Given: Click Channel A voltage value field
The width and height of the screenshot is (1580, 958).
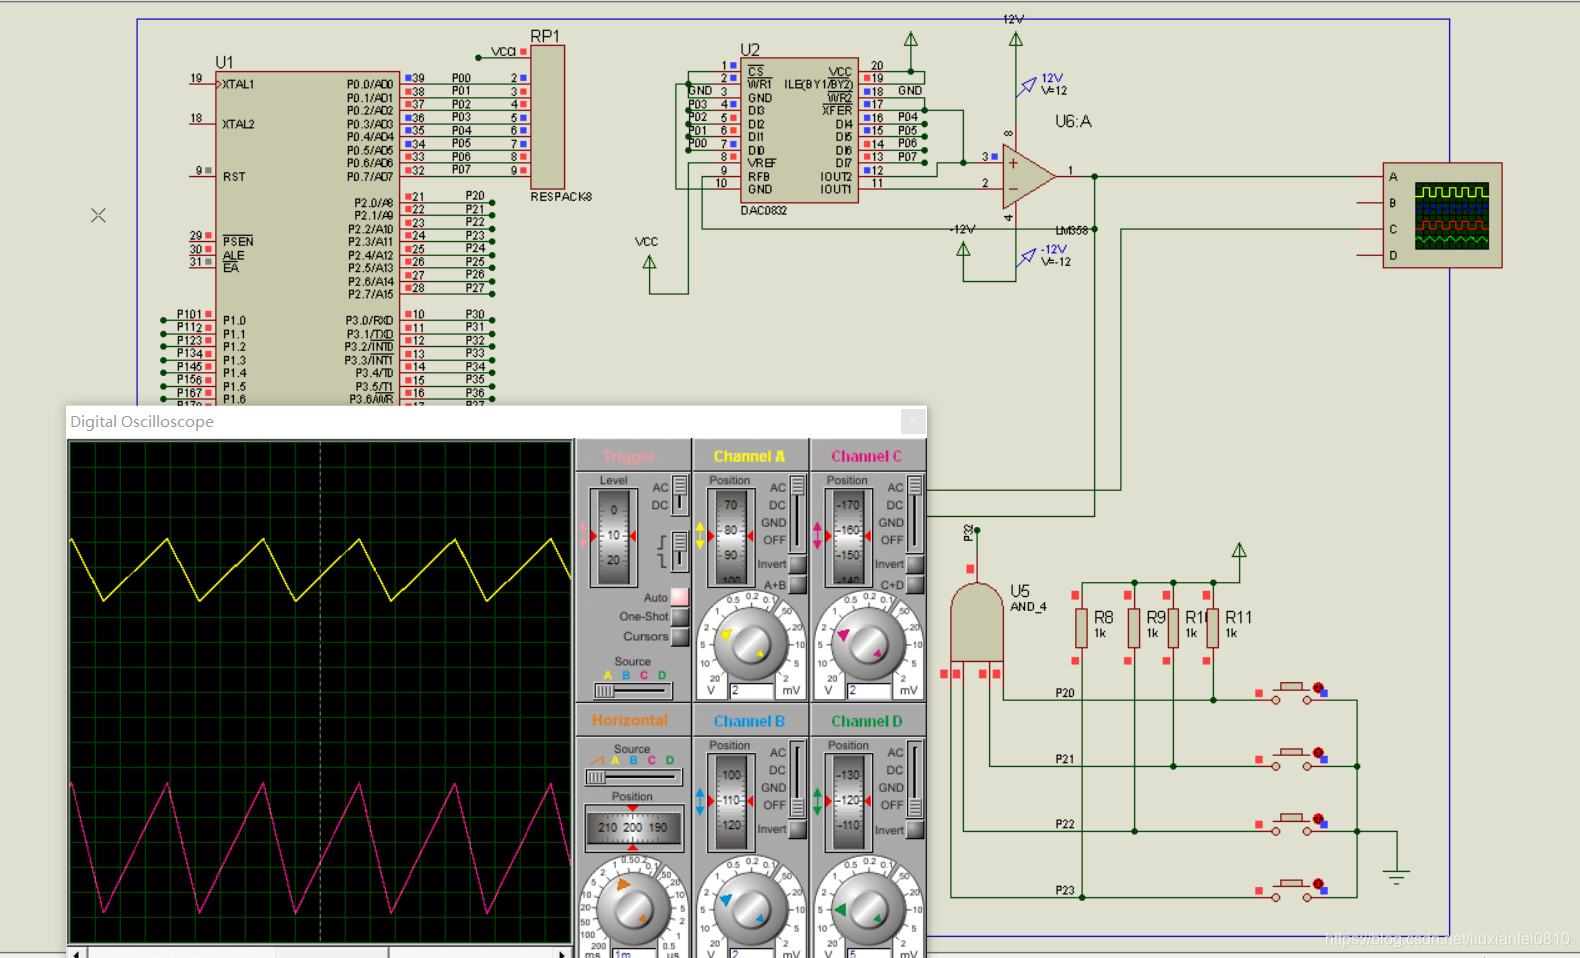Looking at the screenshot, I should [x=752, y=690].
